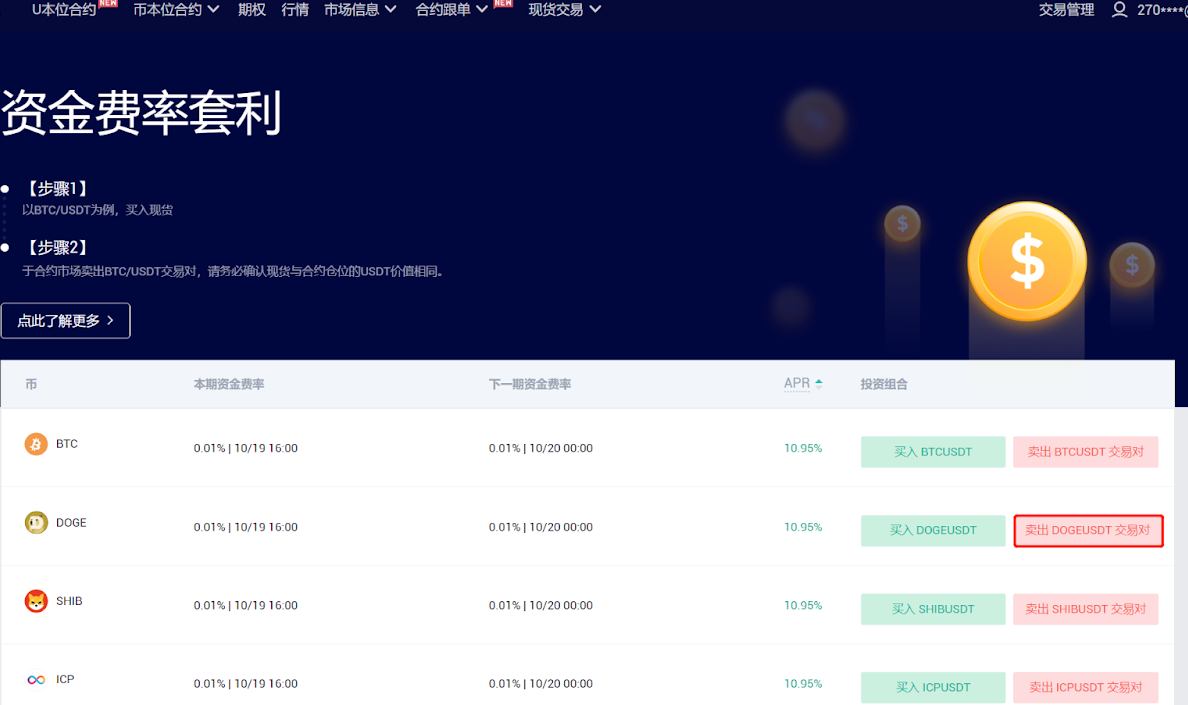Open the U本位合约 menu item
1188x705 pixels.
(64, 10)
